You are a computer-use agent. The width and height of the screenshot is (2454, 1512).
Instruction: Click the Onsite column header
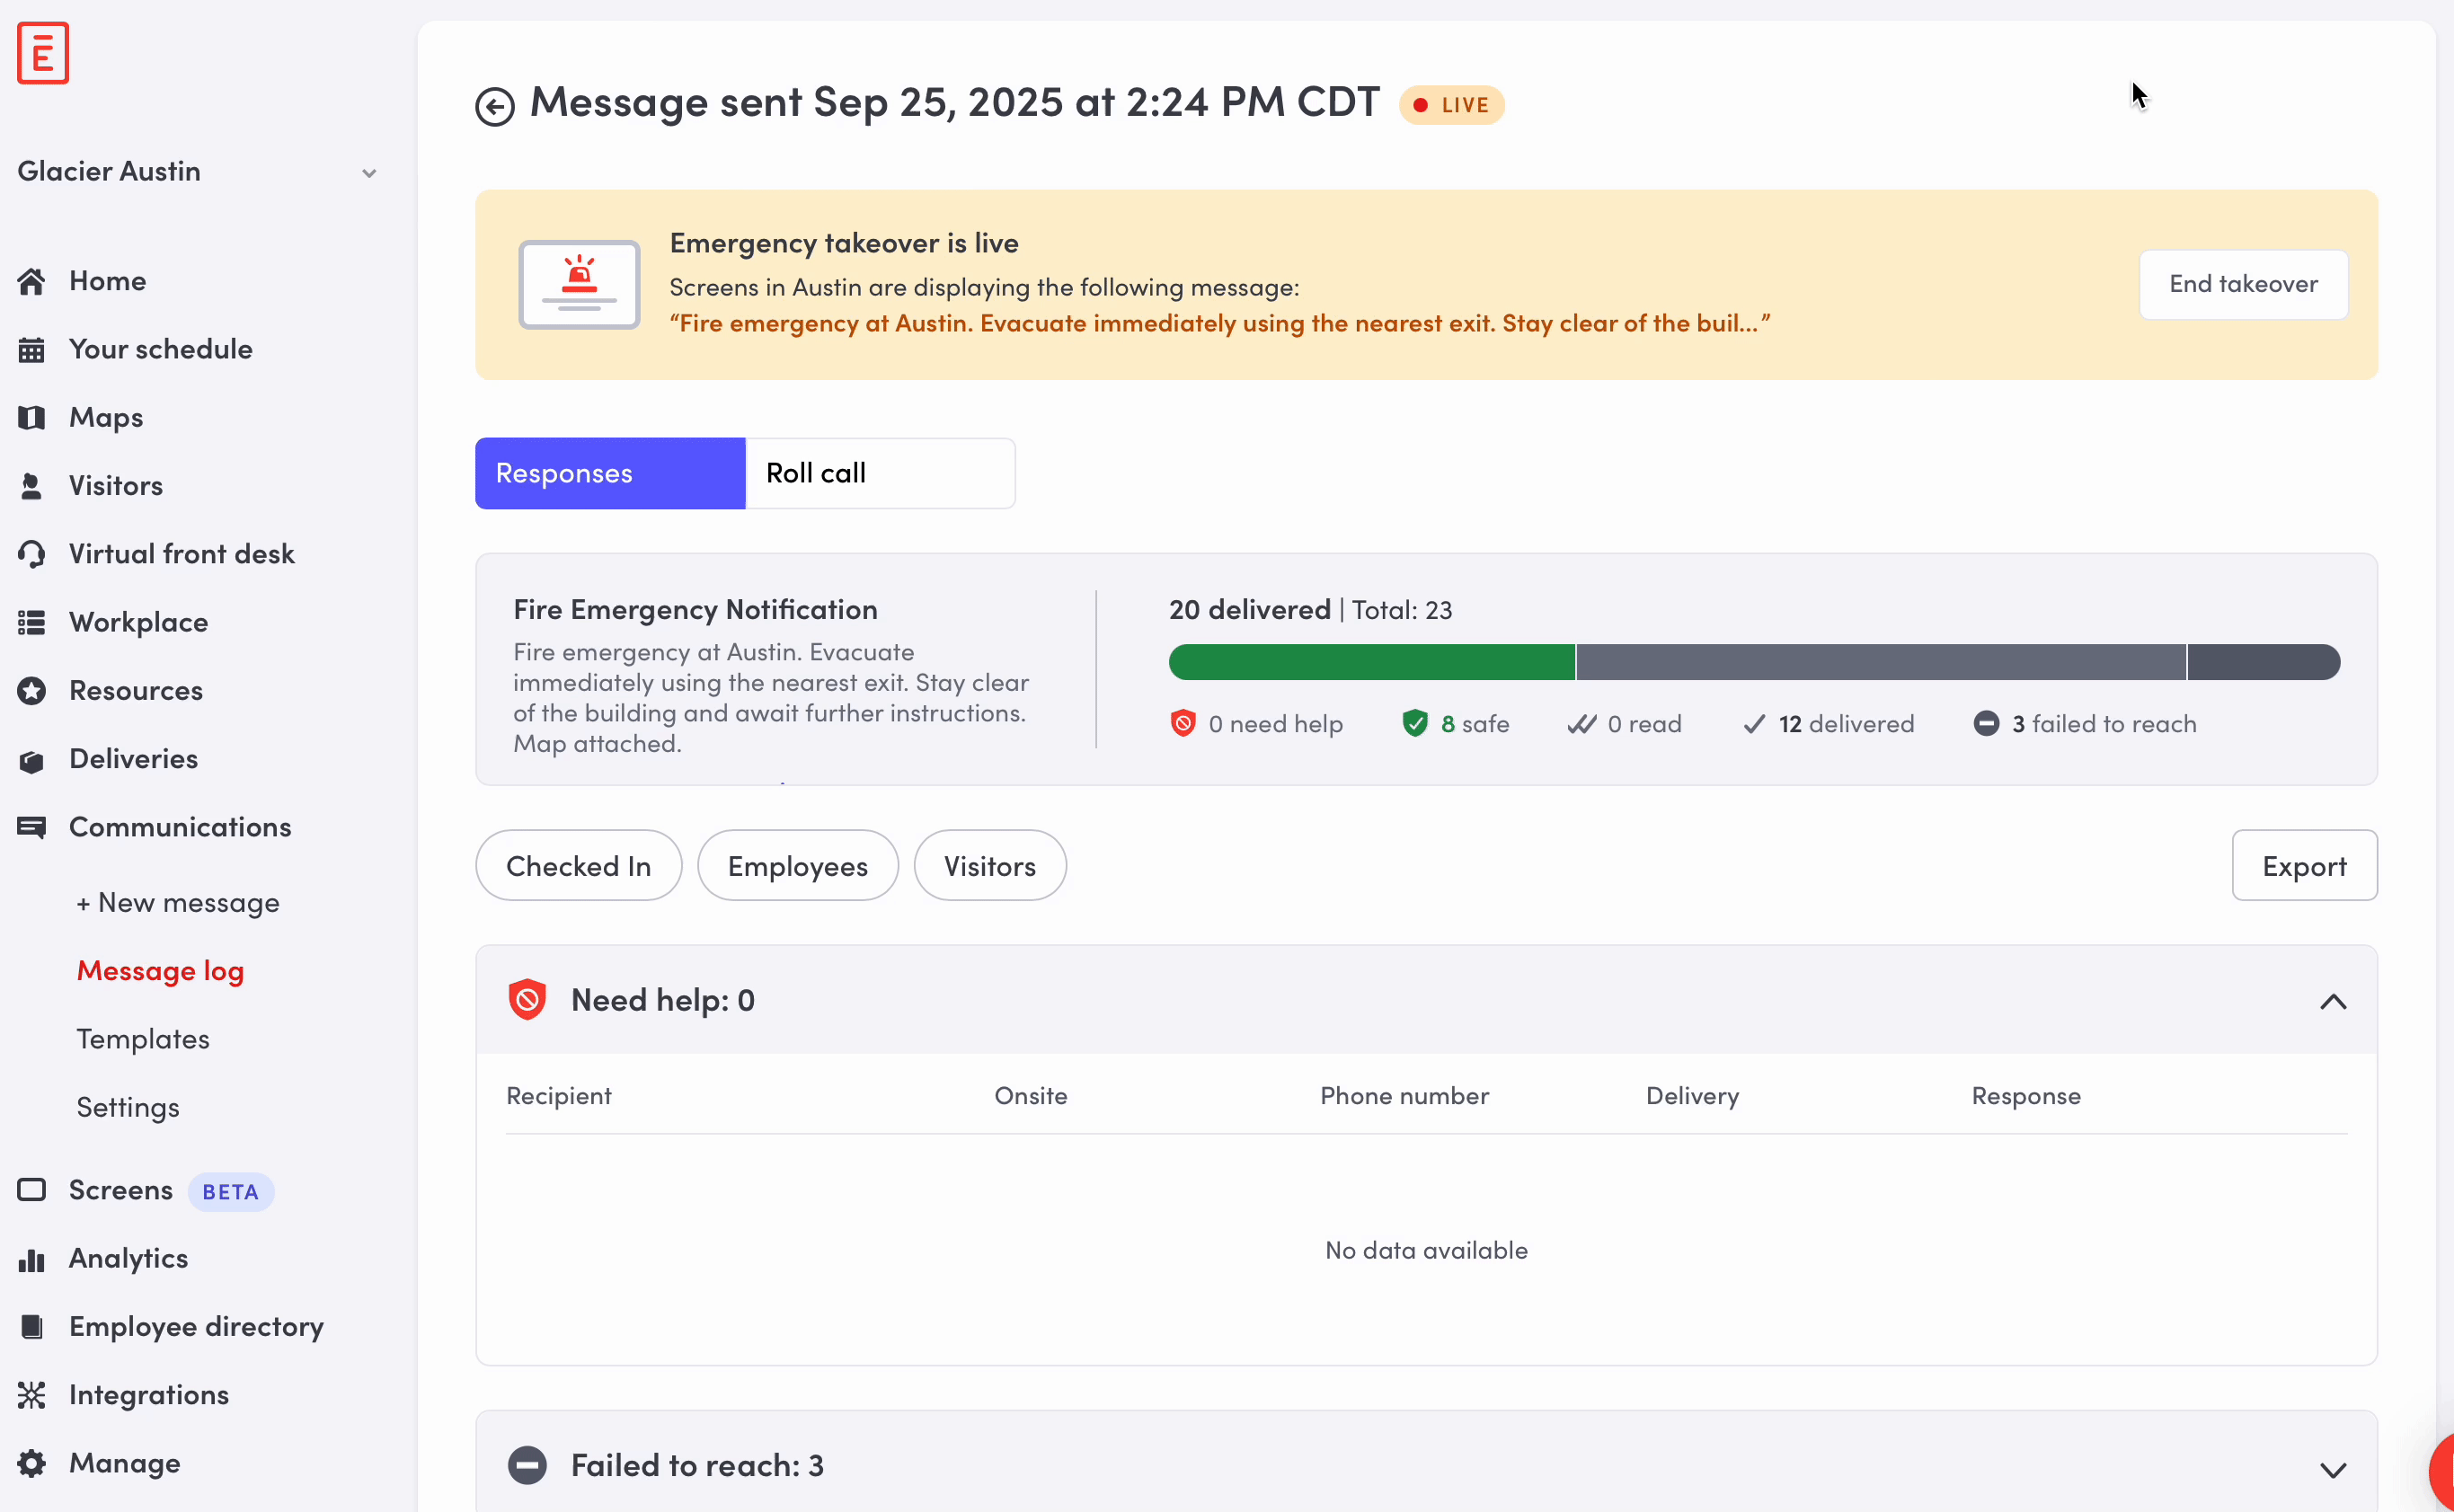coord(1031,1096)
